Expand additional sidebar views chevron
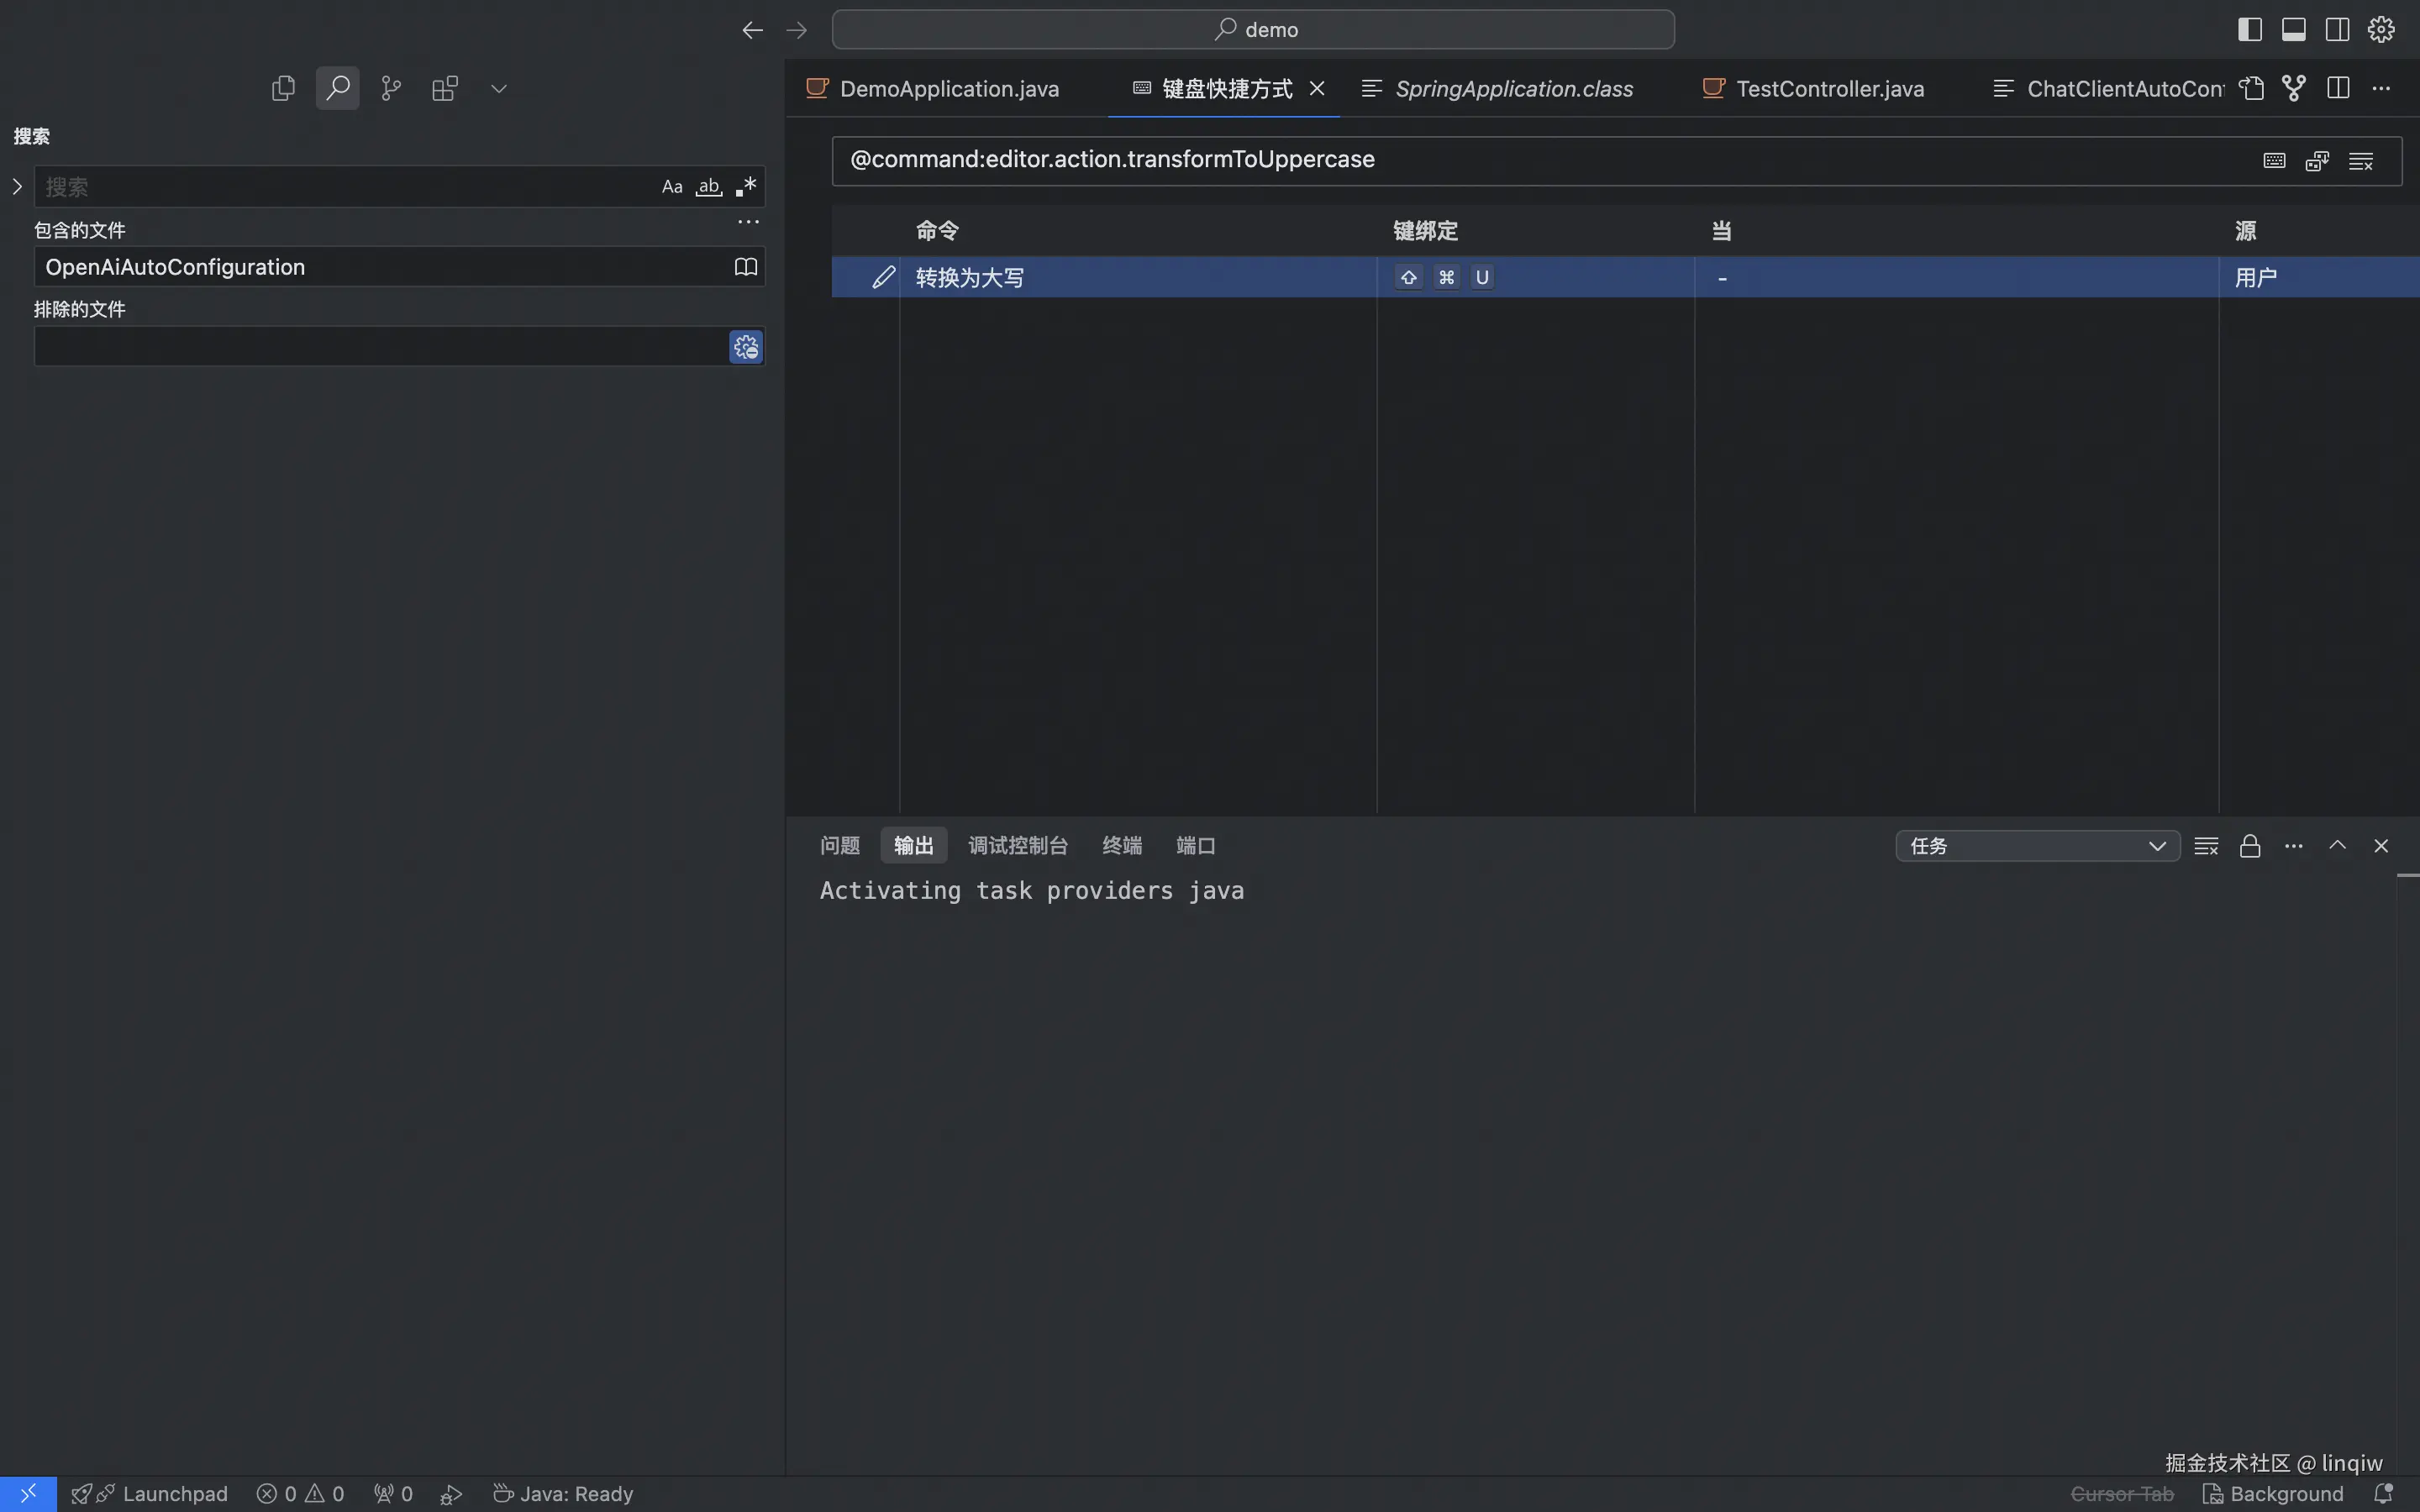Screen dimensions: 2420x1512 click(x=499, y=88)
